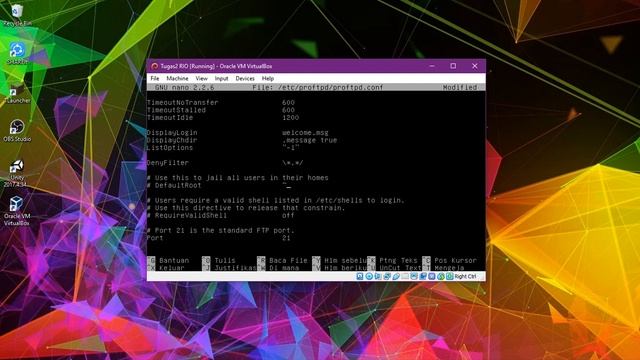Click the TimeoutNoTransfer directive line

[220, 102]
